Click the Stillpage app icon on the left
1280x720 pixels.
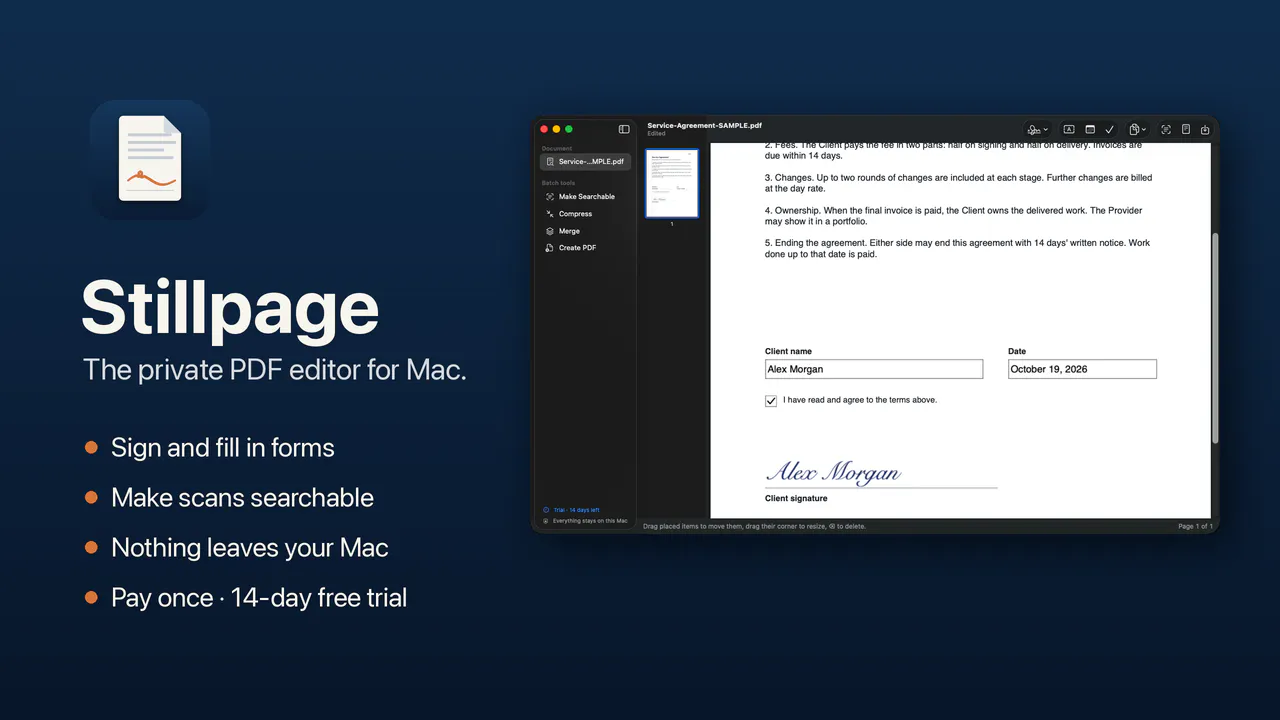(150, 159)
